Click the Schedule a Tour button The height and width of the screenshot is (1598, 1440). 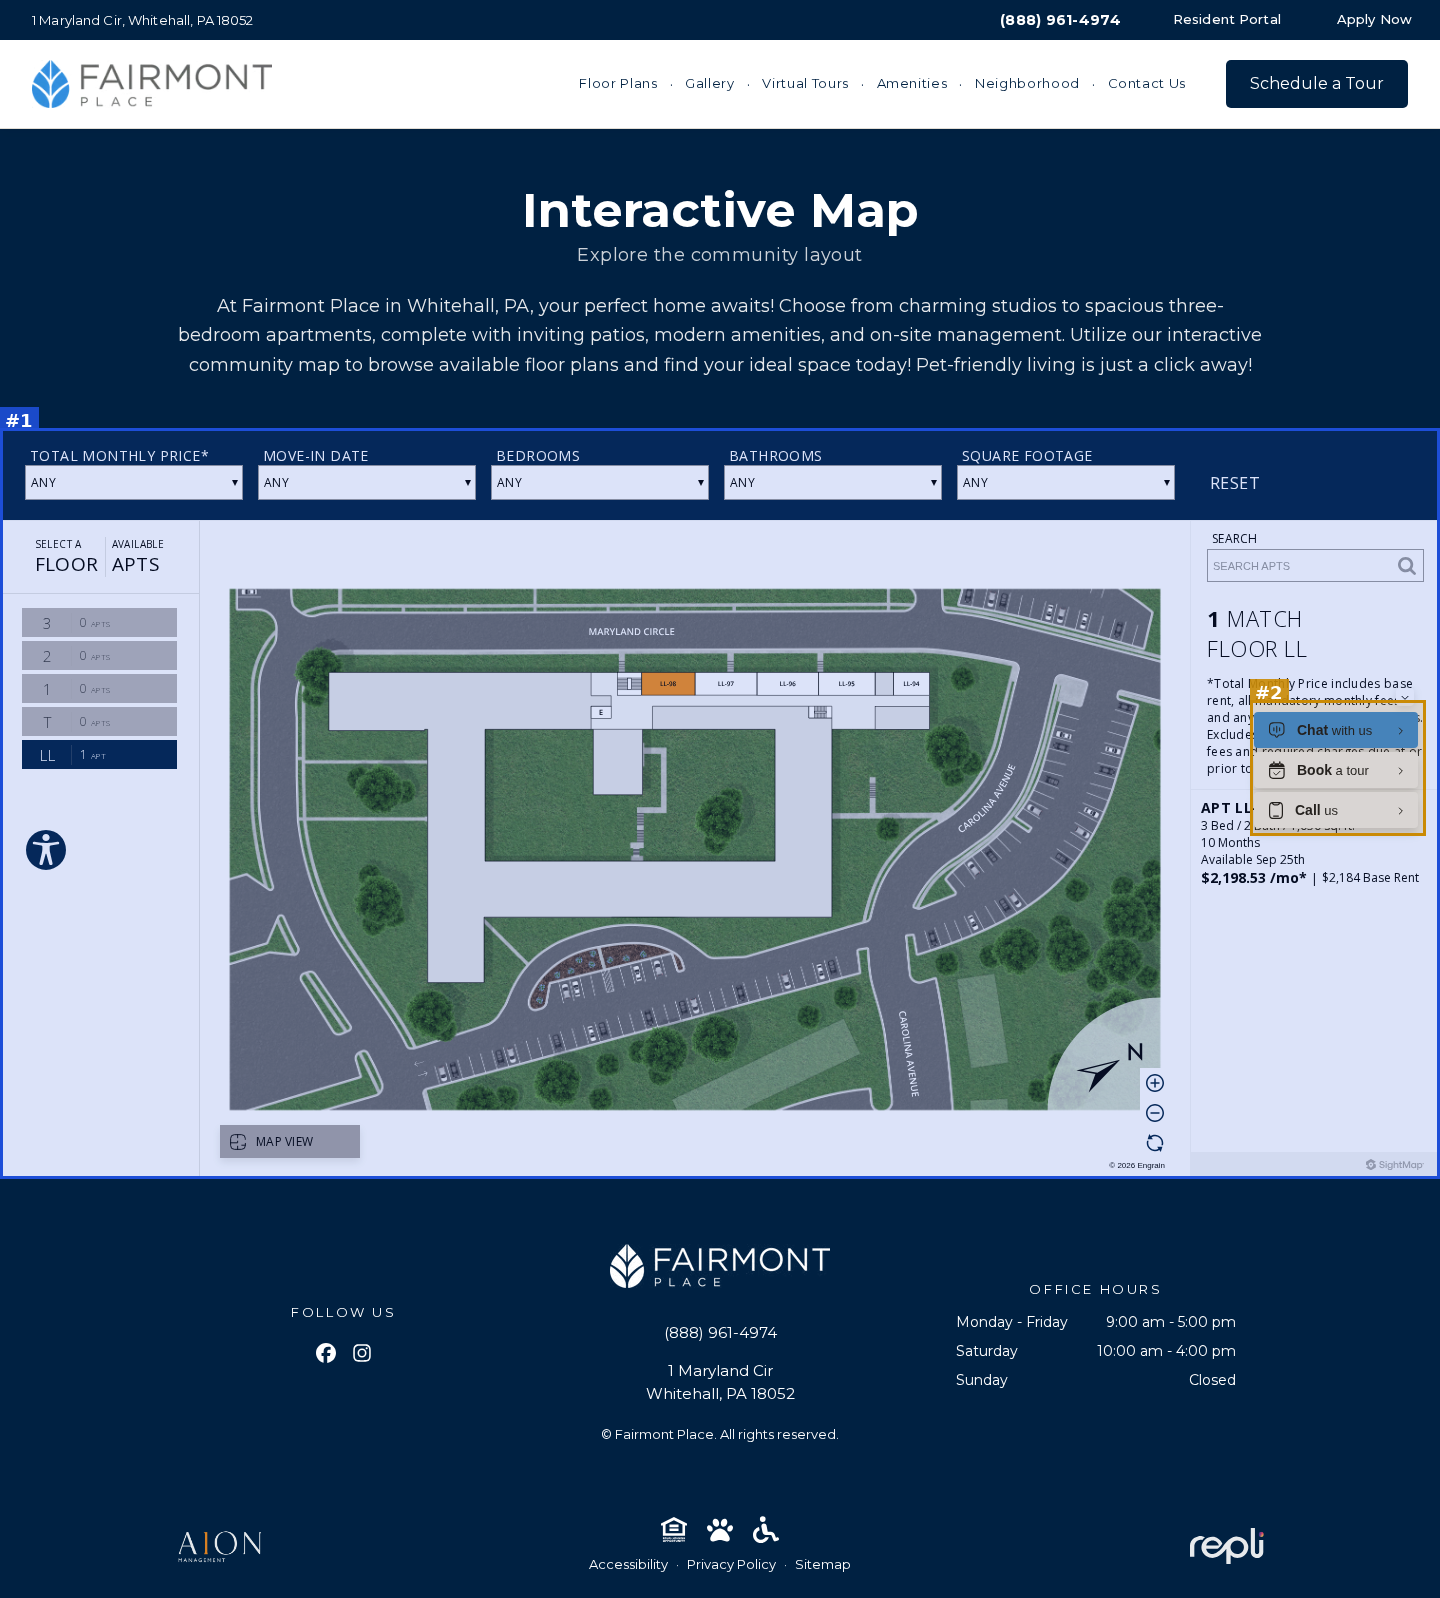1317,84
